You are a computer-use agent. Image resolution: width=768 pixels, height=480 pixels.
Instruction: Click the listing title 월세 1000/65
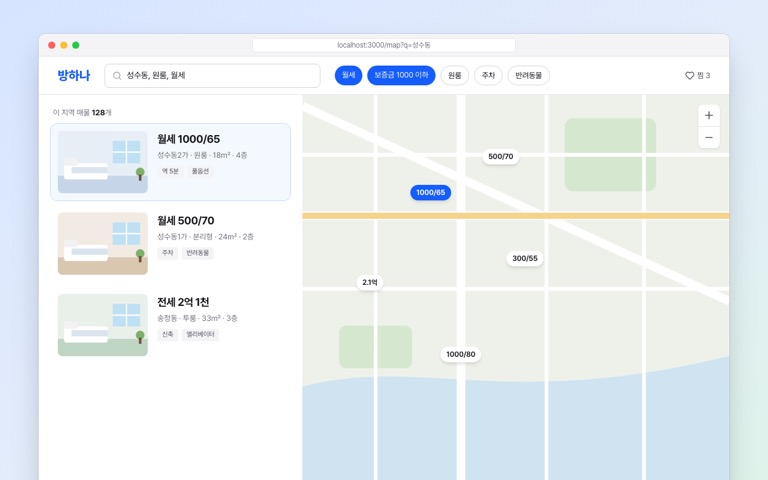coord(189,139)
